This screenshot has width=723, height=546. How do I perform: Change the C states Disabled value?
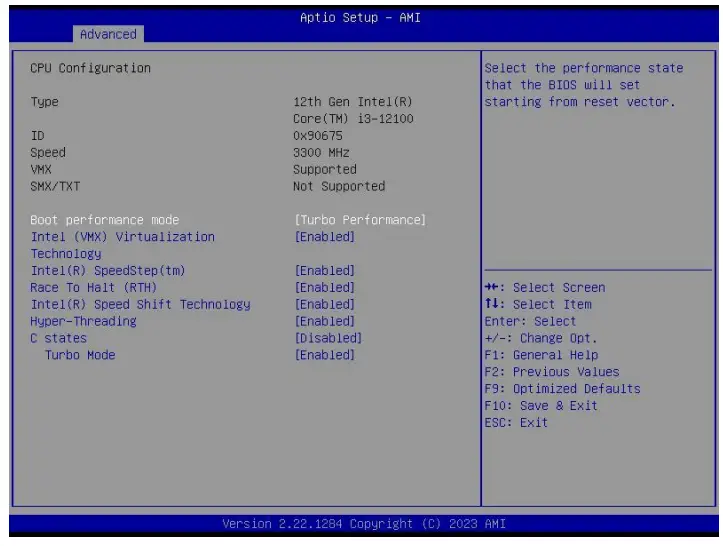click(x=328, y=338)
